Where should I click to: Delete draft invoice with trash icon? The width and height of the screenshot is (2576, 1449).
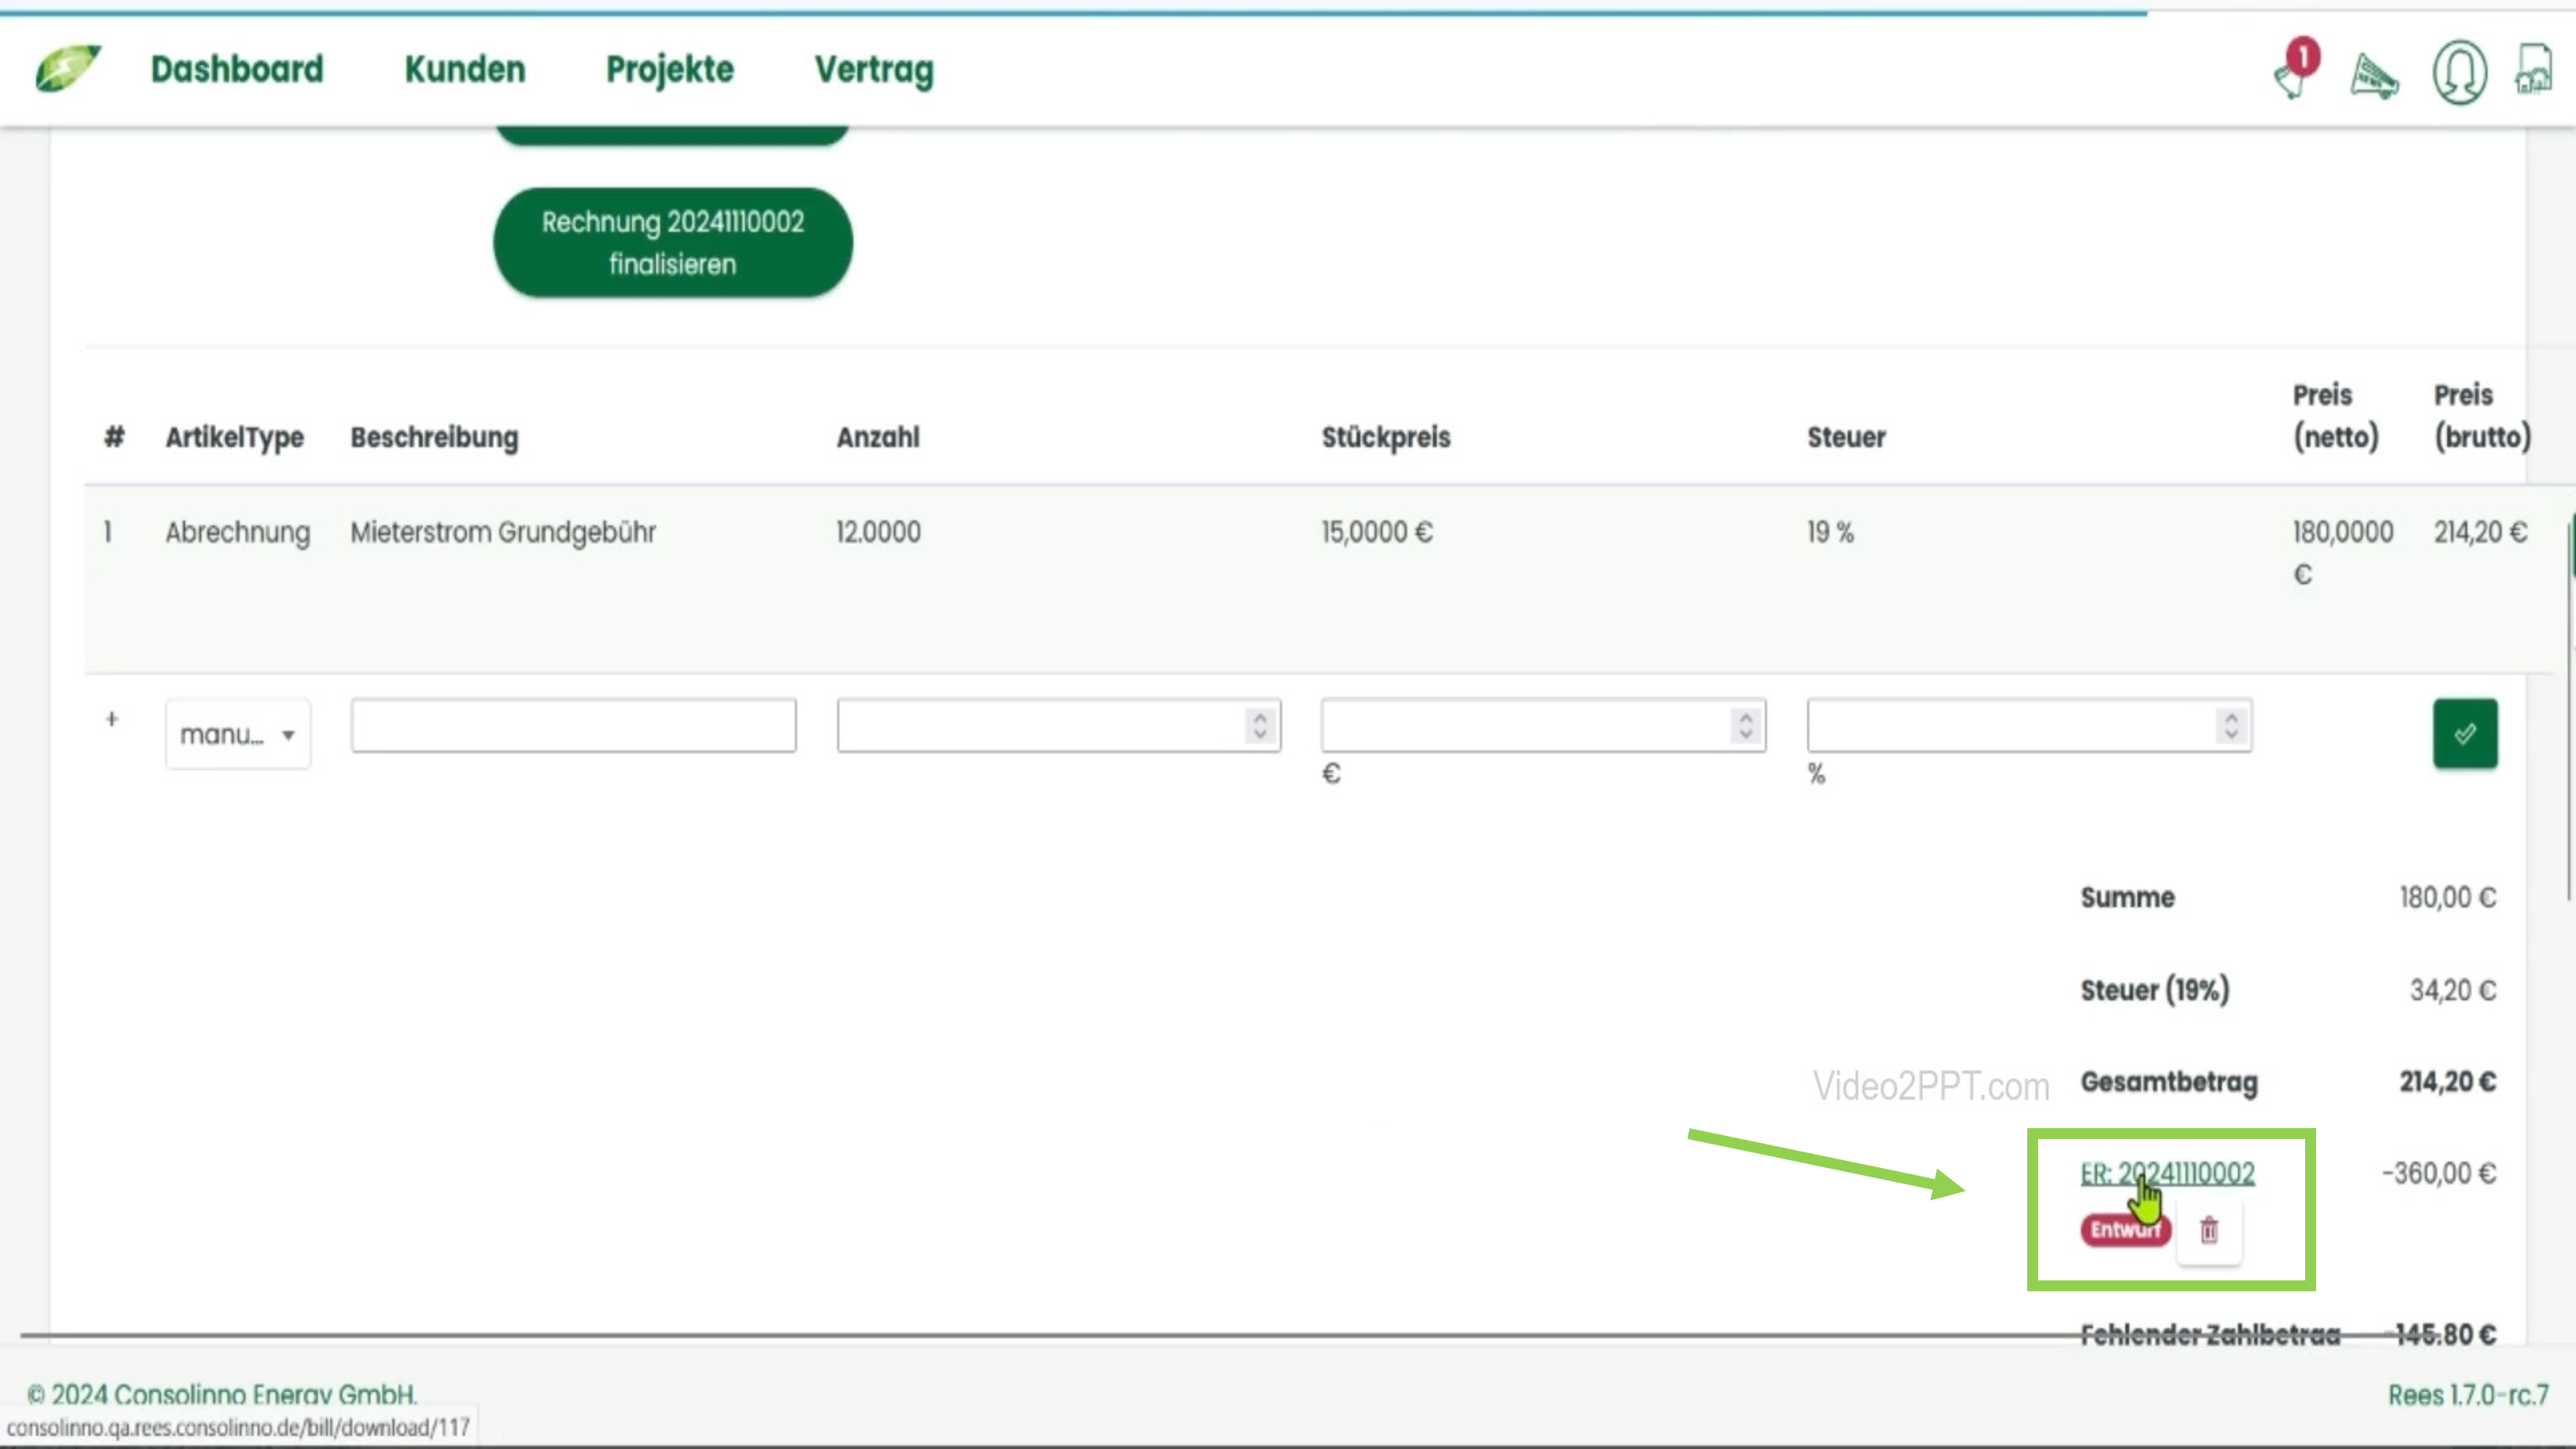click(x=2209, y=1230)
